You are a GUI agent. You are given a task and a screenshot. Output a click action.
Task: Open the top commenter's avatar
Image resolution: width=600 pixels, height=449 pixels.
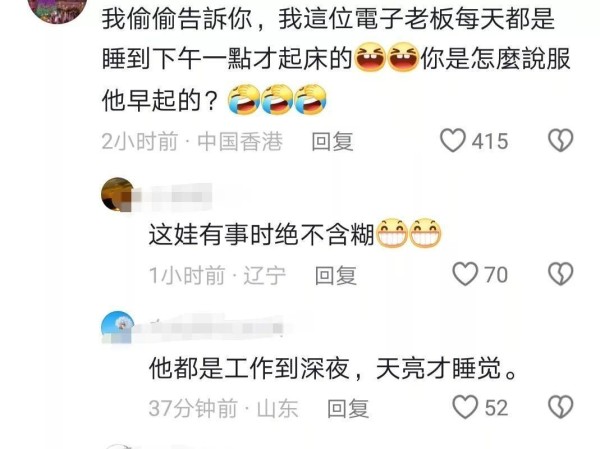(57, 8)
